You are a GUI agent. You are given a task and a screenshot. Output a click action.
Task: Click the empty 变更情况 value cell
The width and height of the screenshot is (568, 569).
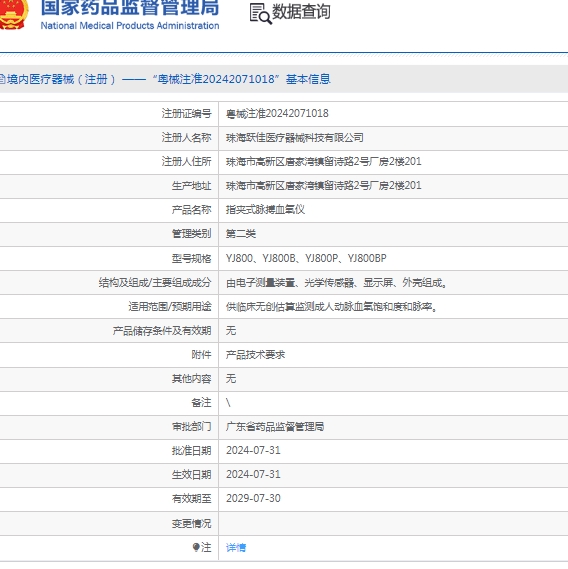tap(393, 523)
